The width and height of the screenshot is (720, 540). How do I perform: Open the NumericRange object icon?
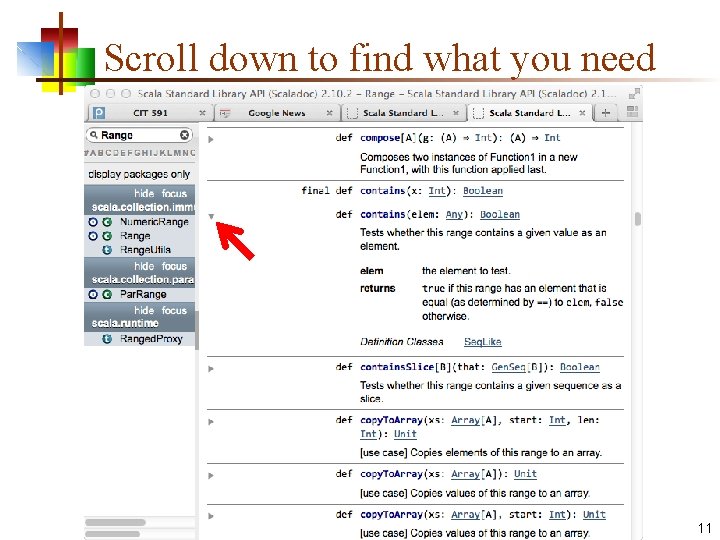(x=93, y=222)
